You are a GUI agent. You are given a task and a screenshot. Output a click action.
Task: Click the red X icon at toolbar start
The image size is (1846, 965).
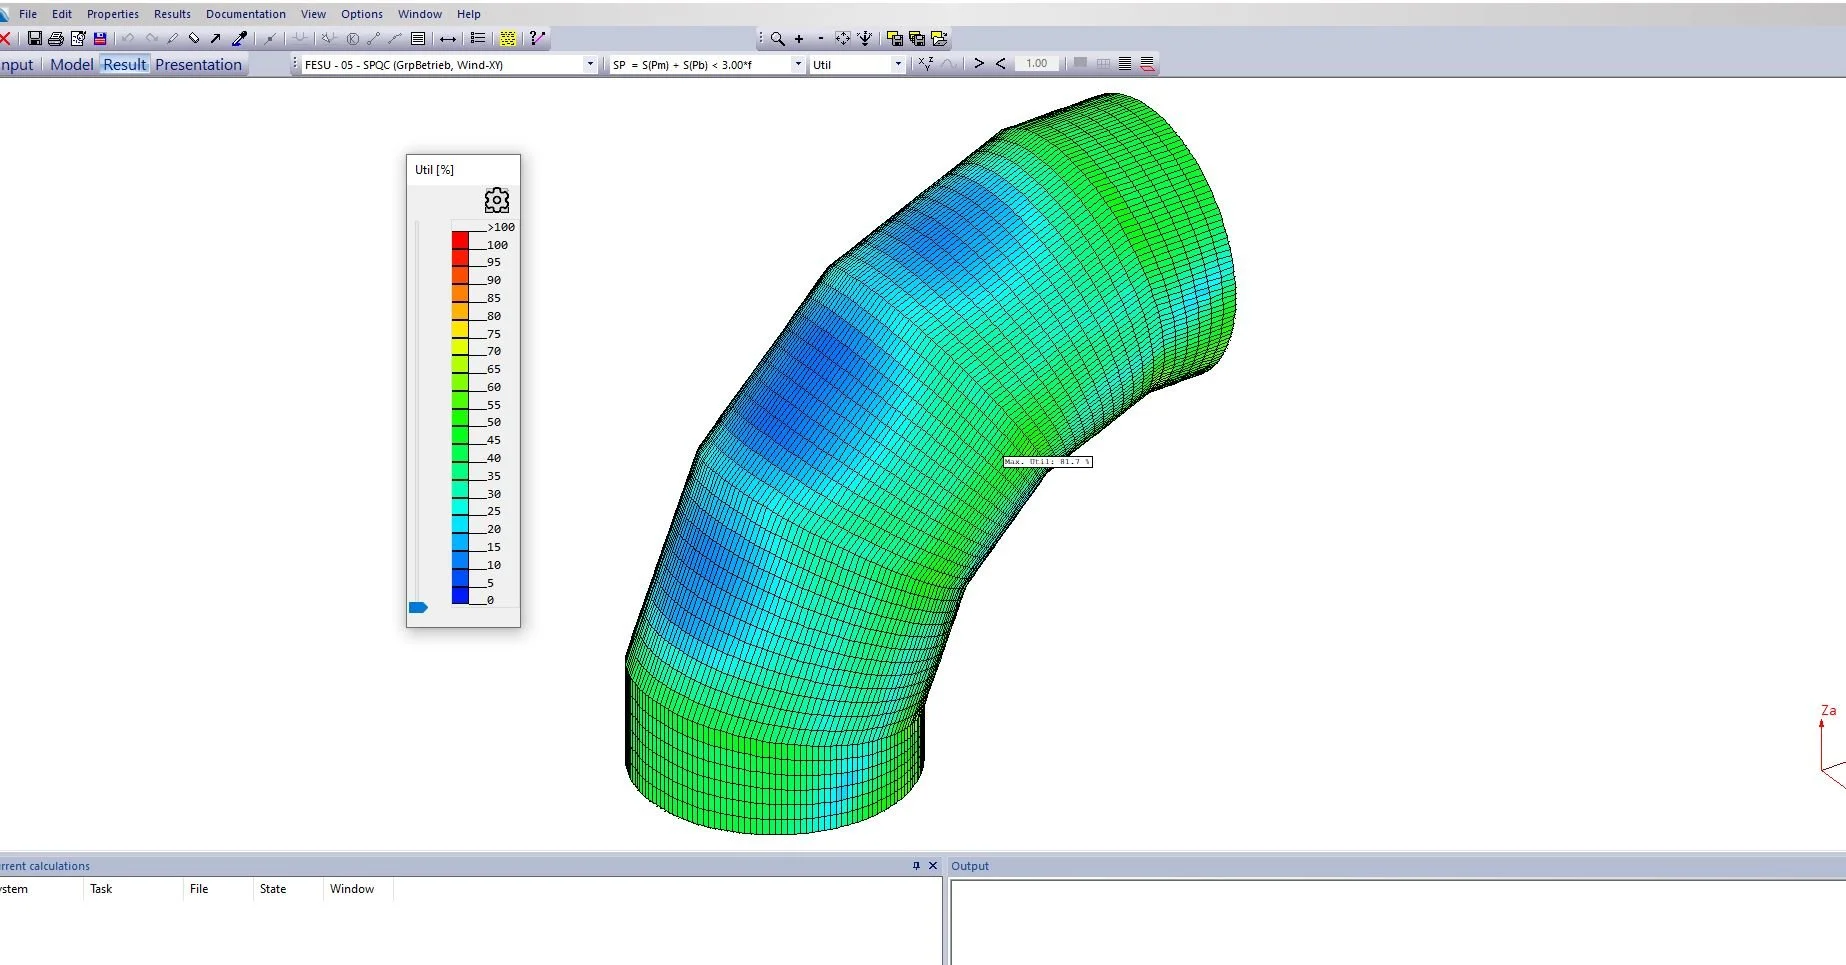coord(5,39)
